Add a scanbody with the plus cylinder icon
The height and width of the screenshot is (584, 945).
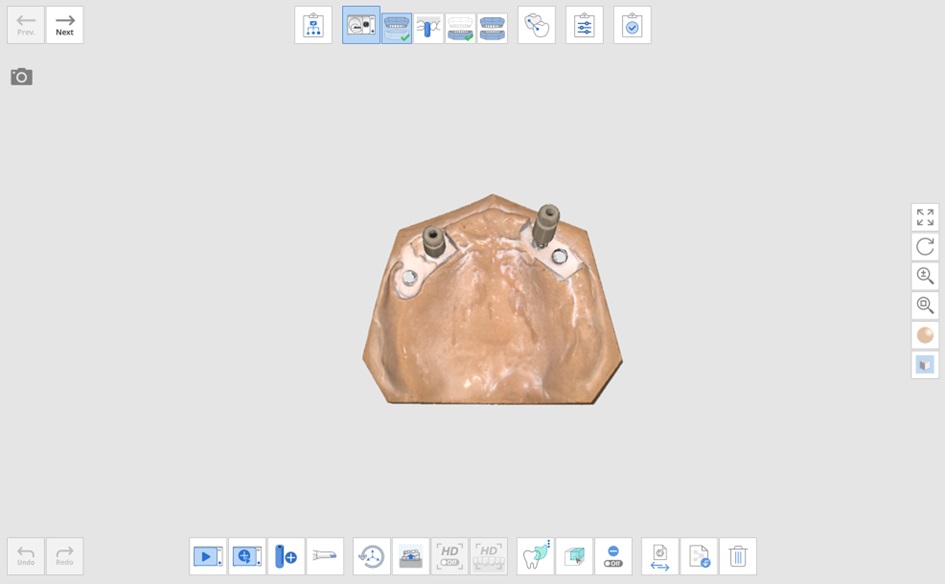click(286, 556)
